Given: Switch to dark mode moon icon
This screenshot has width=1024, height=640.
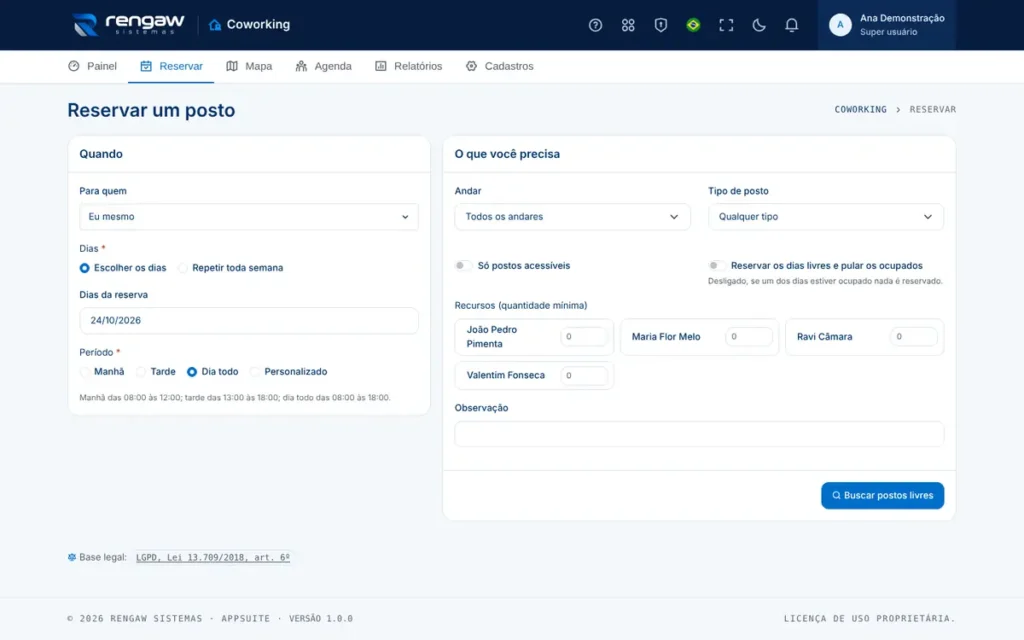Looking at the screenshot, I should 758,25.
